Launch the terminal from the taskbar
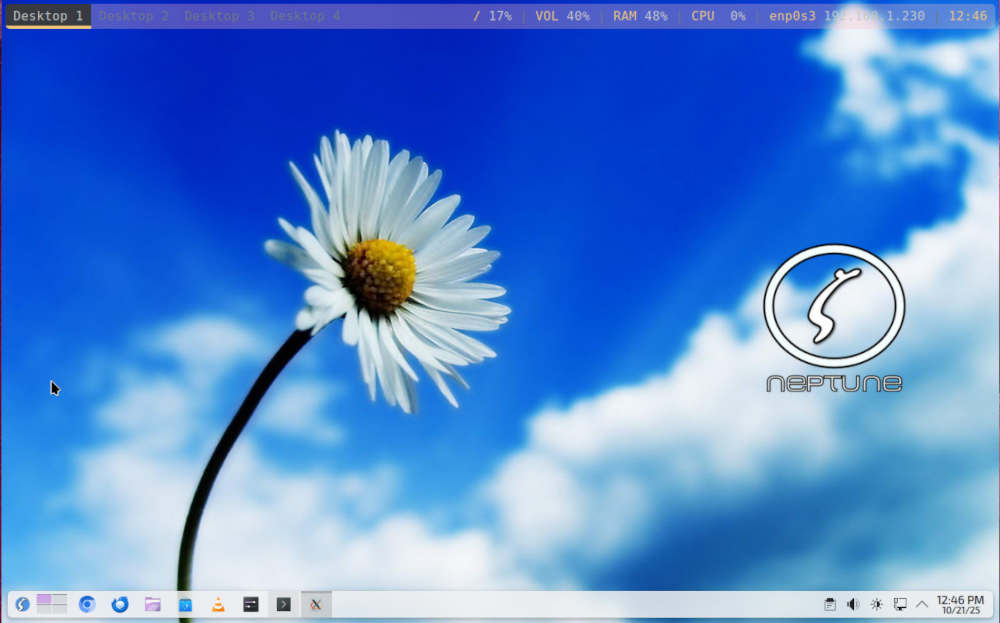Screen dimensions: 1000x623 click(x=284, y=604)
